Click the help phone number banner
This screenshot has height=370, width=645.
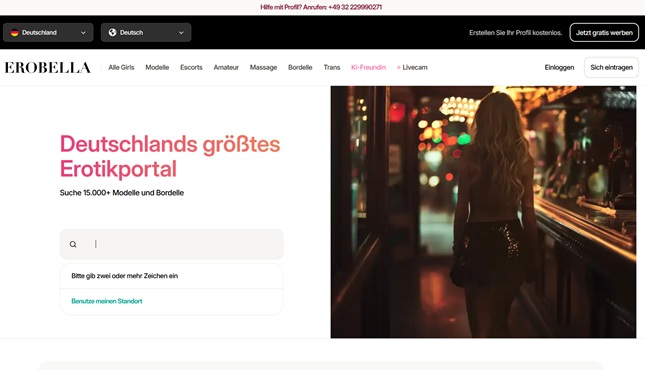point(321,7)
